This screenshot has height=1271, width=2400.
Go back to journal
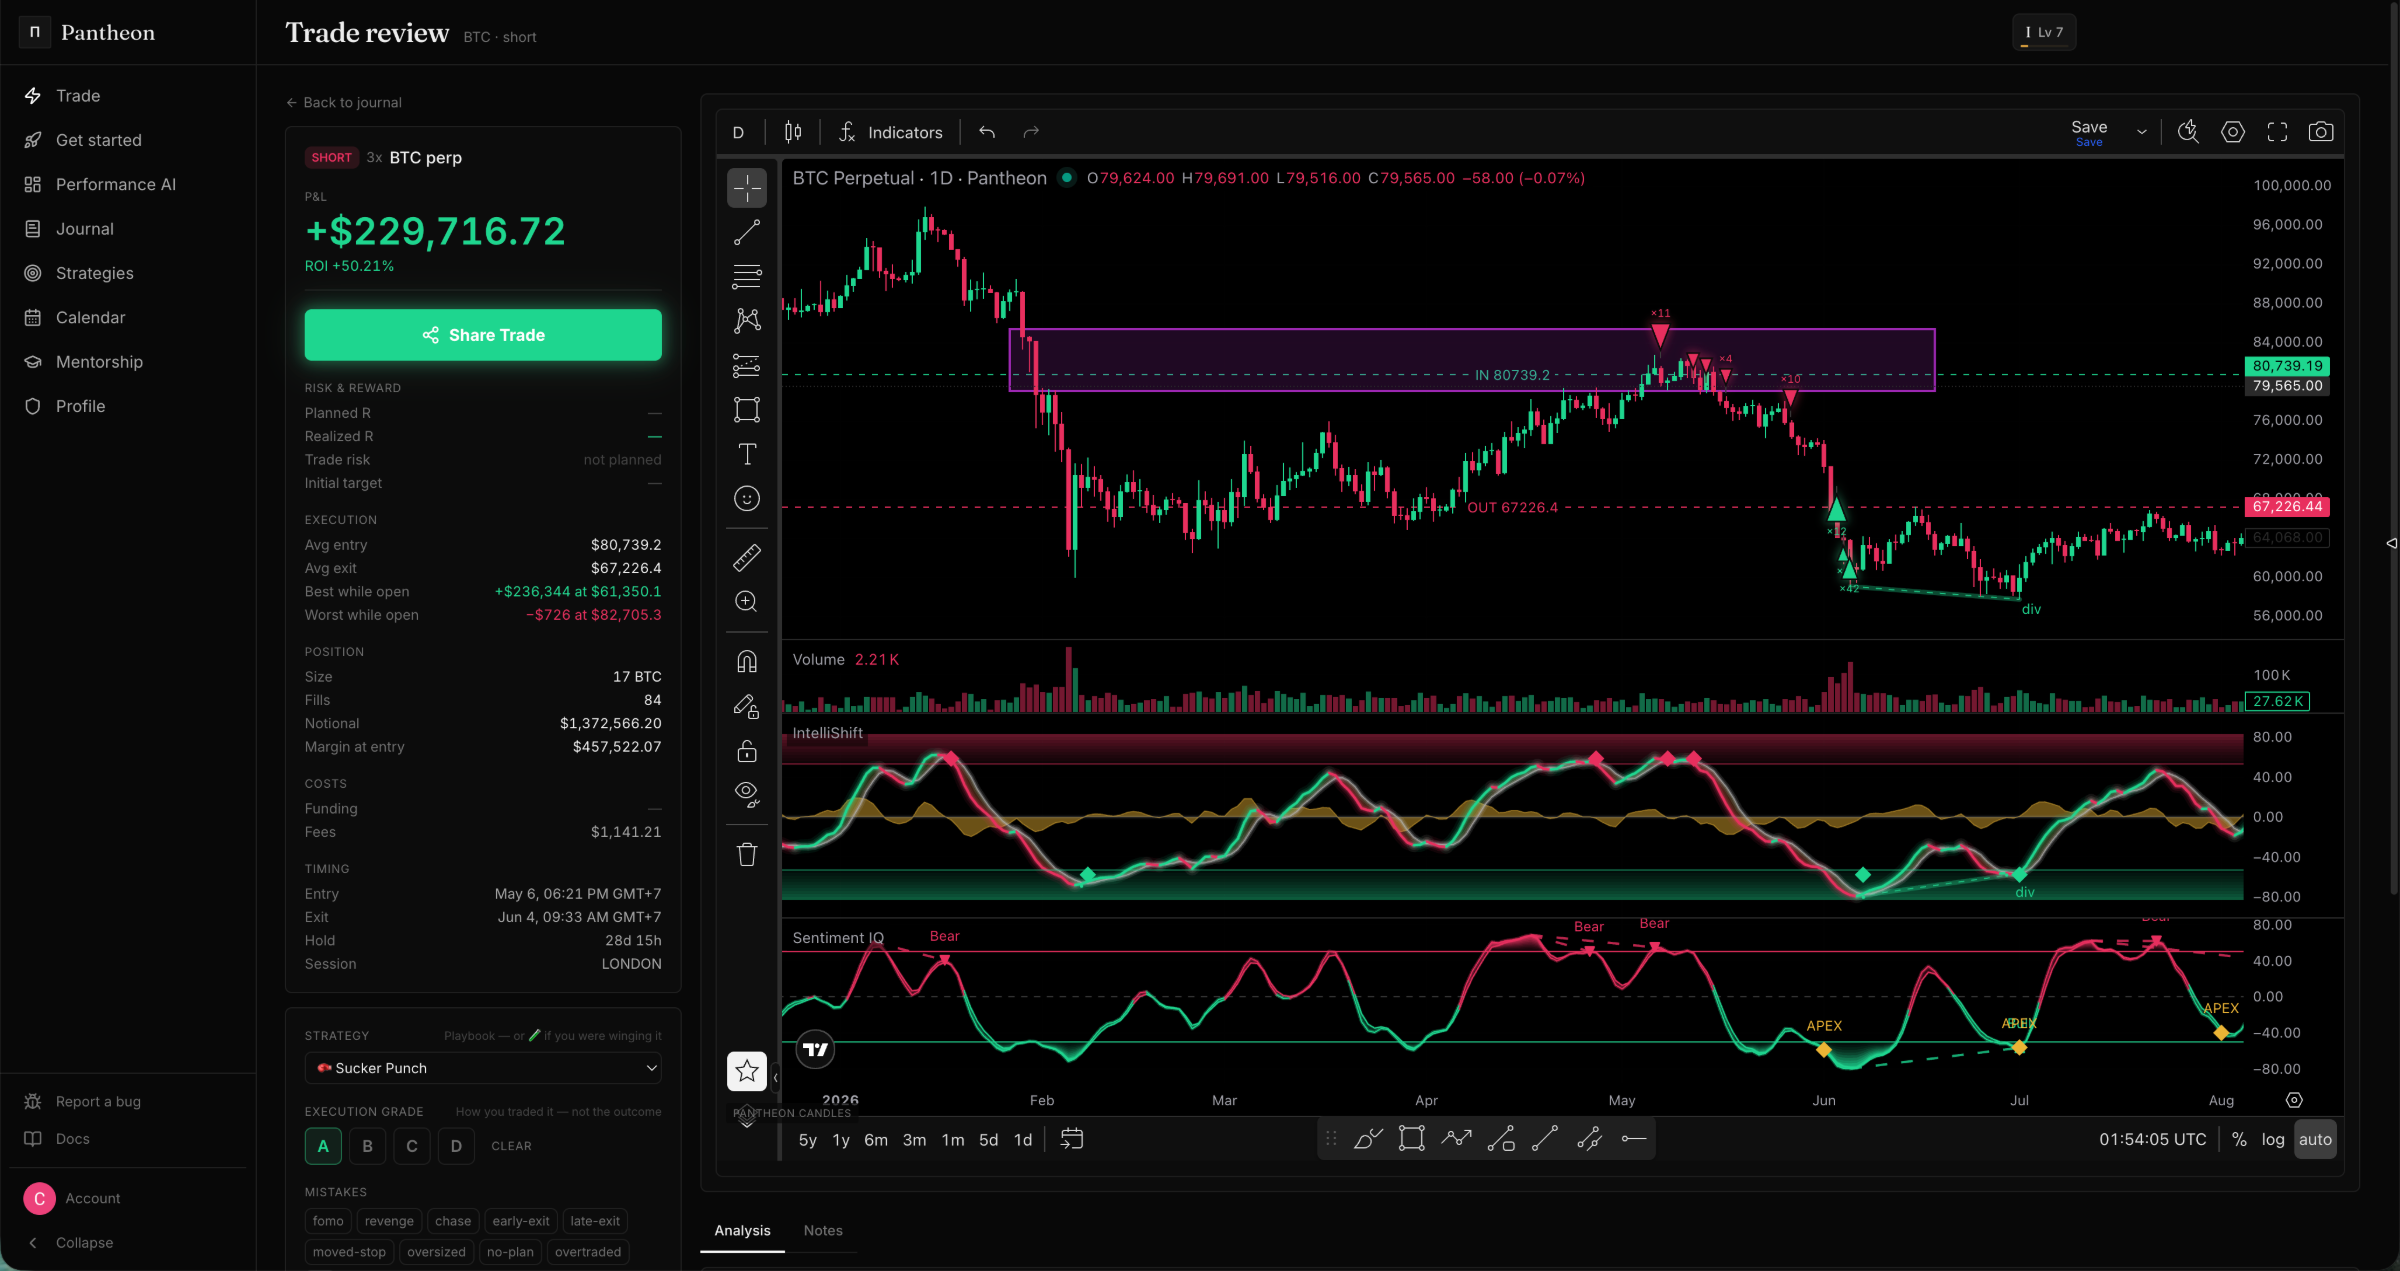point(344,102)
